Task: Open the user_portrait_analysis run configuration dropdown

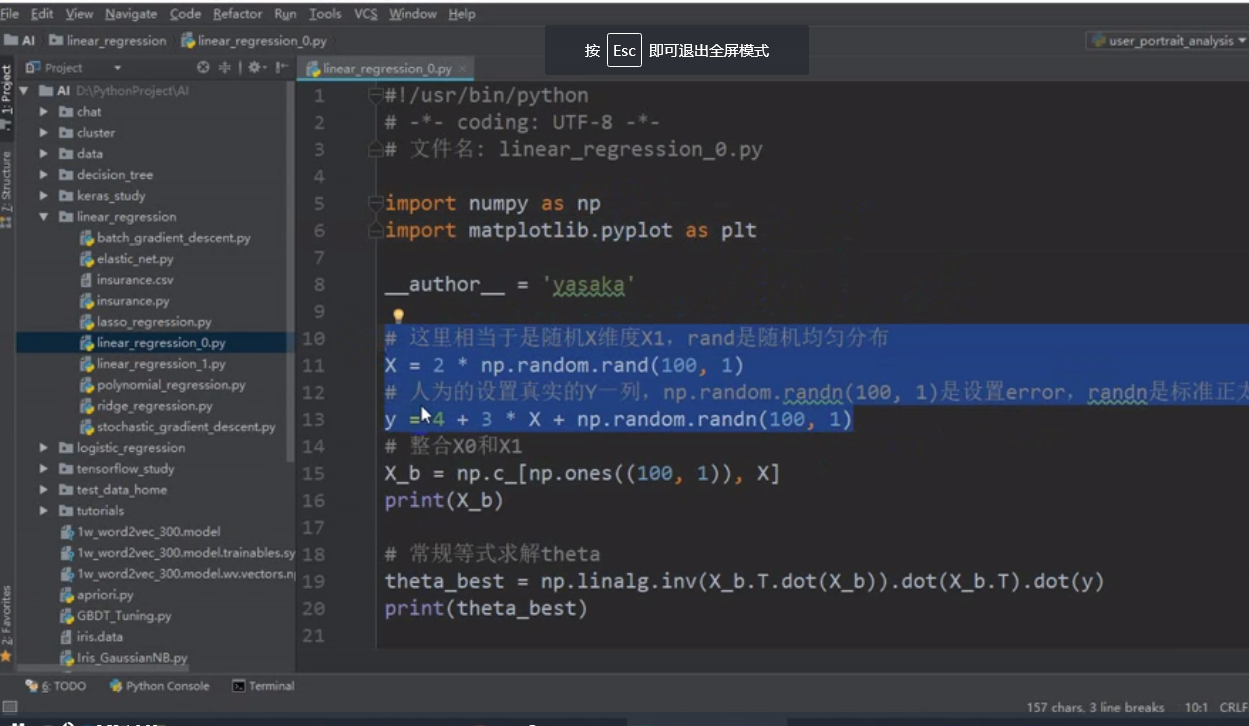Action: point(1167,41)
